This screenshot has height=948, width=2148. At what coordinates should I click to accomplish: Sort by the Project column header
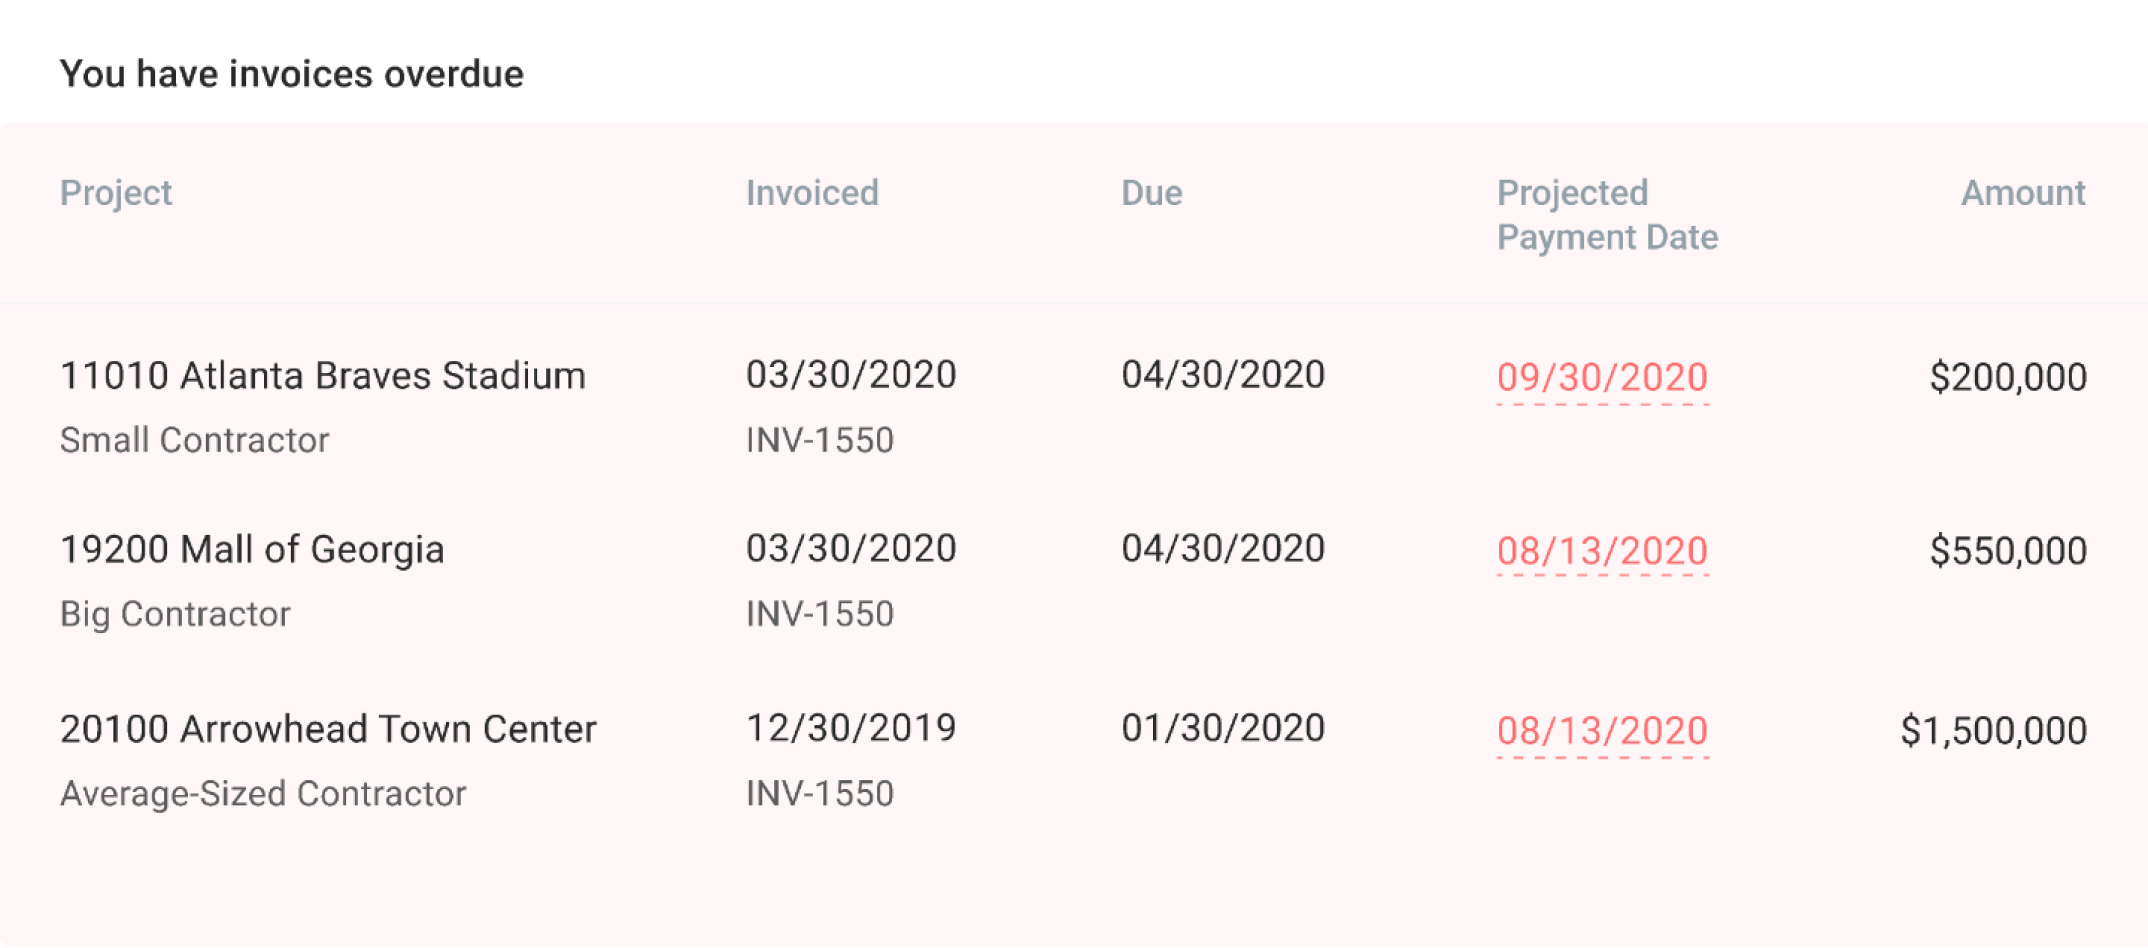tap(116, 193)
